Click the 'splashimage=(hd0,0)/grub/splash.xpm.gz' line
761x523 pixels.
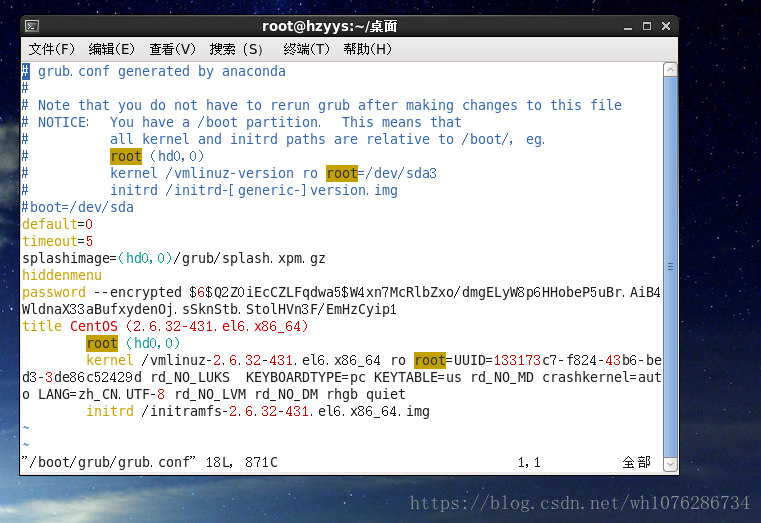174,259
